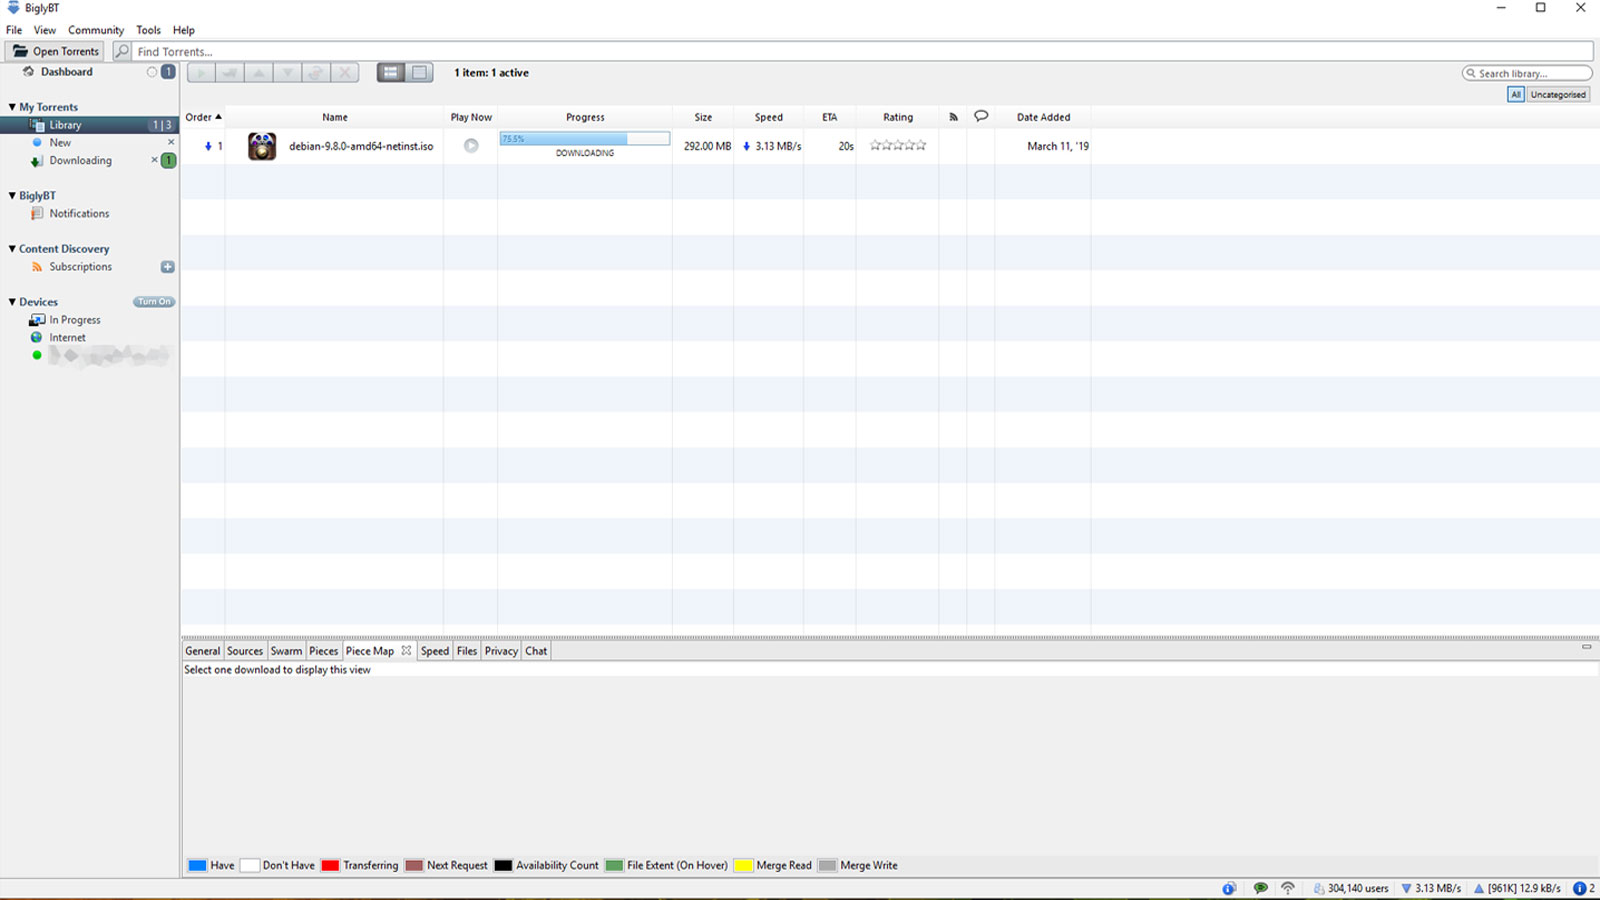Select the All category filter
This screenshot has width=1600, height=900.
coord(1516,95)
